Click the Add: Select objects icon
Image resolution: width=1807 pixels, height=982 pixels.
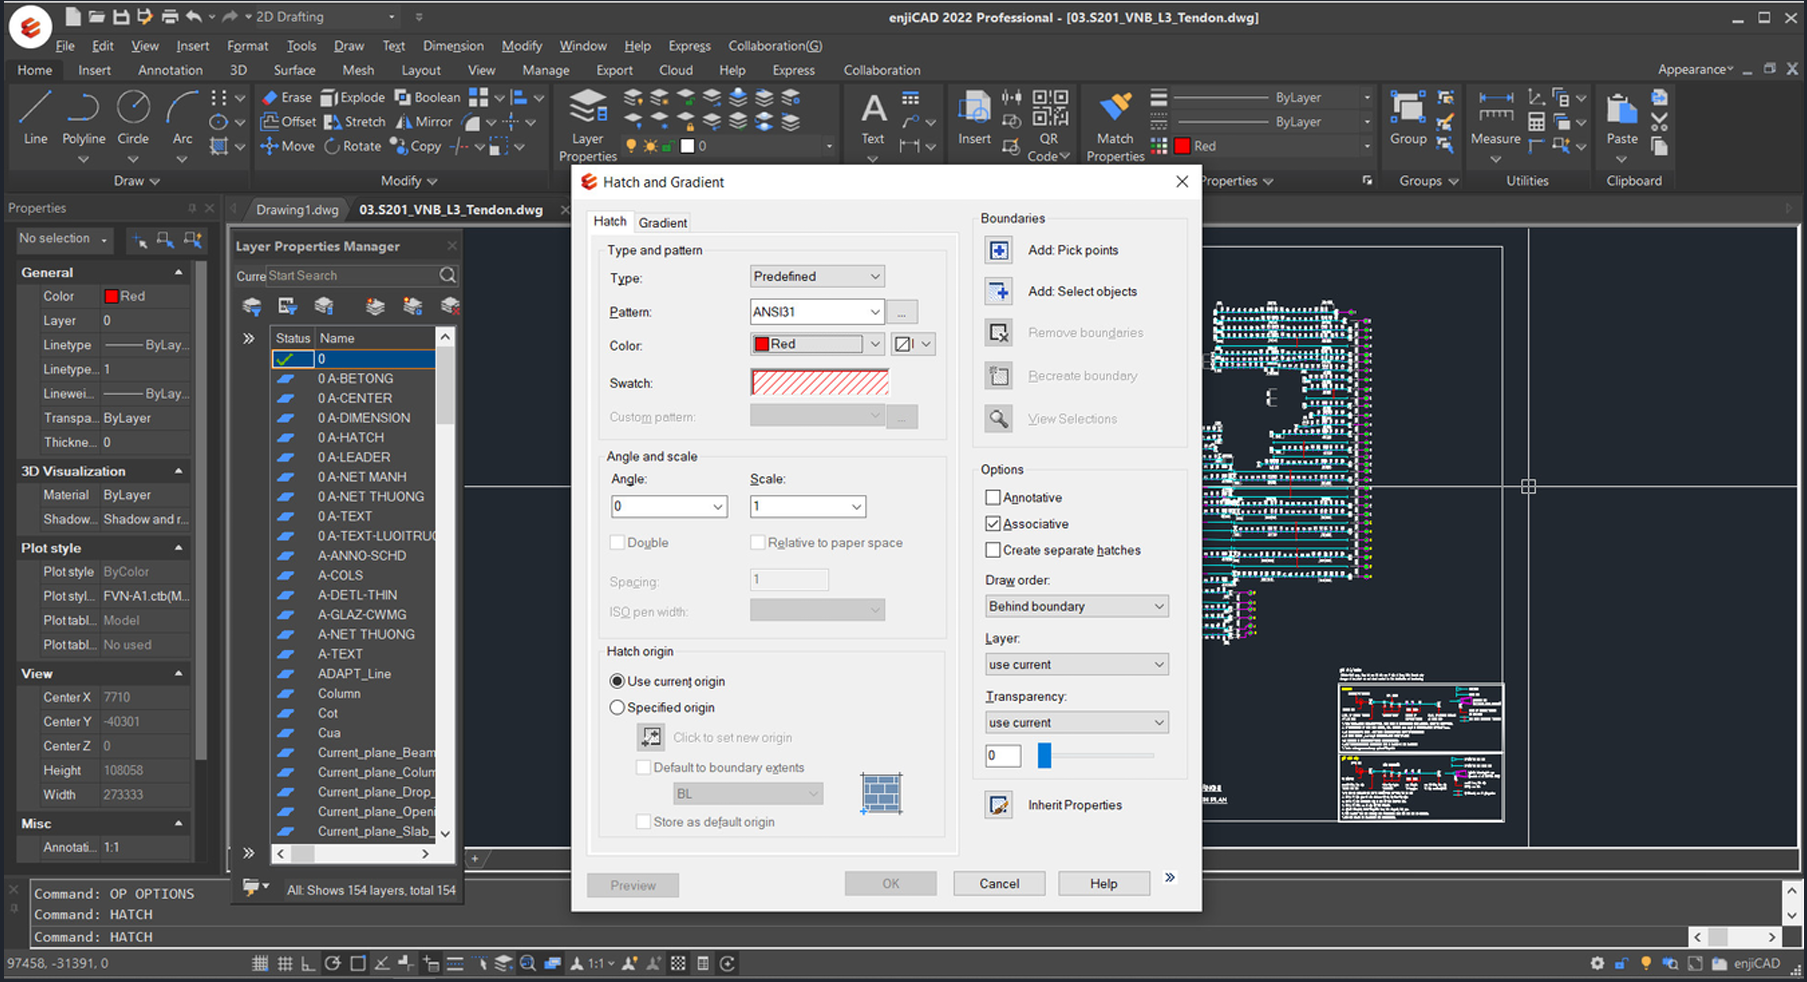coord(998,292)
